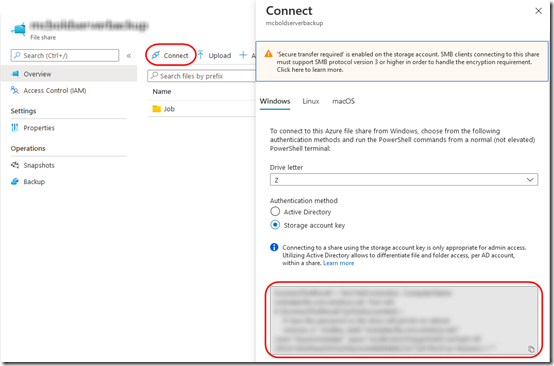Image resolution: width=554 pixels, height=366 pixels.
Task: Click the Backup cloud icon
Action: (x=15, y=182)
